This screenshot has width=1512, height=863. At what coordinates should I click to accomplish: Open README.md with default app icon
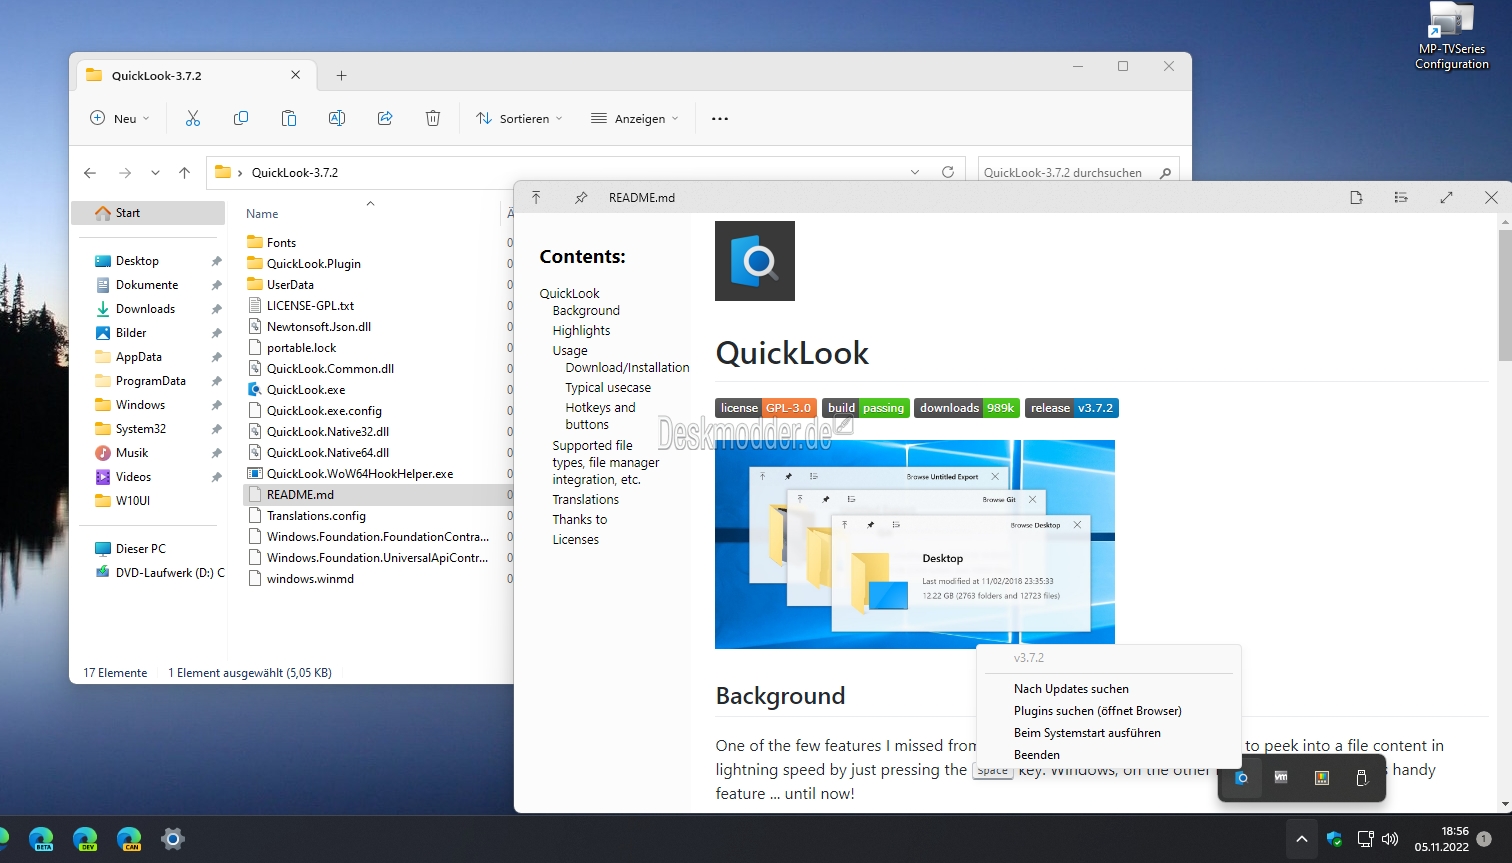tap(1356, 198)
